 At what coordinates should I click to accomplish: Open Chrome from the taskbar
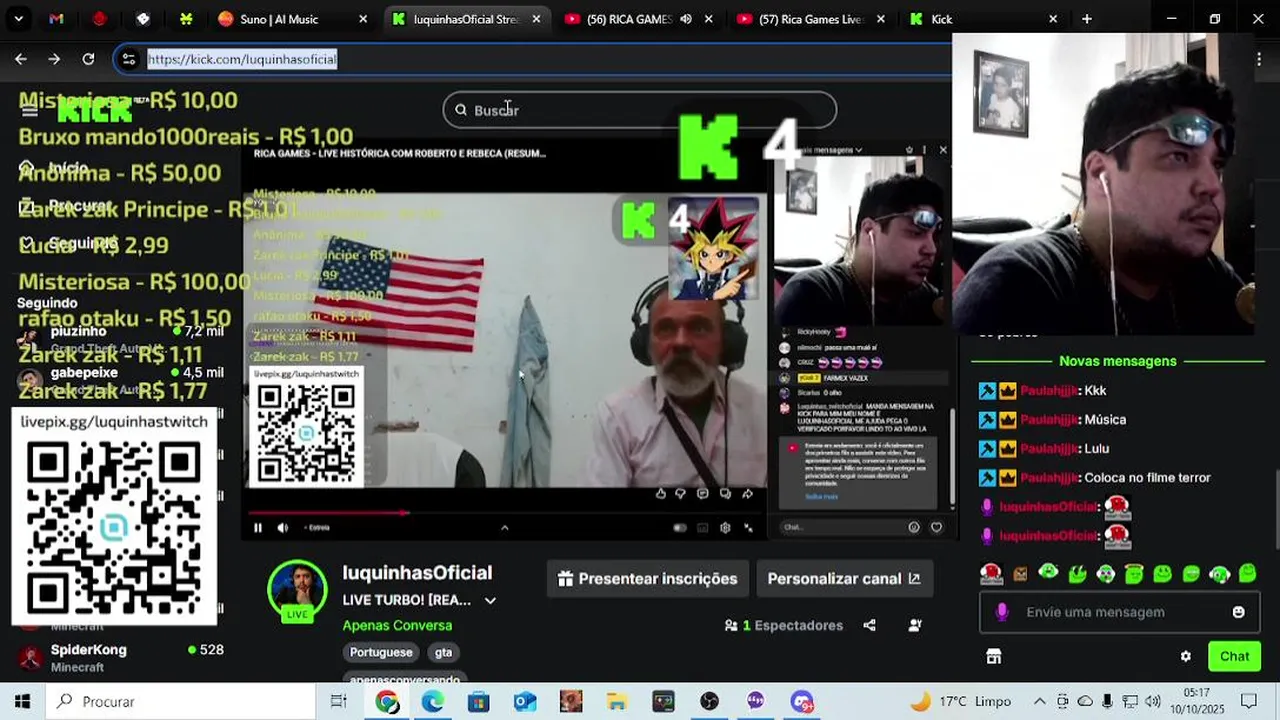[x=387, y=702]
